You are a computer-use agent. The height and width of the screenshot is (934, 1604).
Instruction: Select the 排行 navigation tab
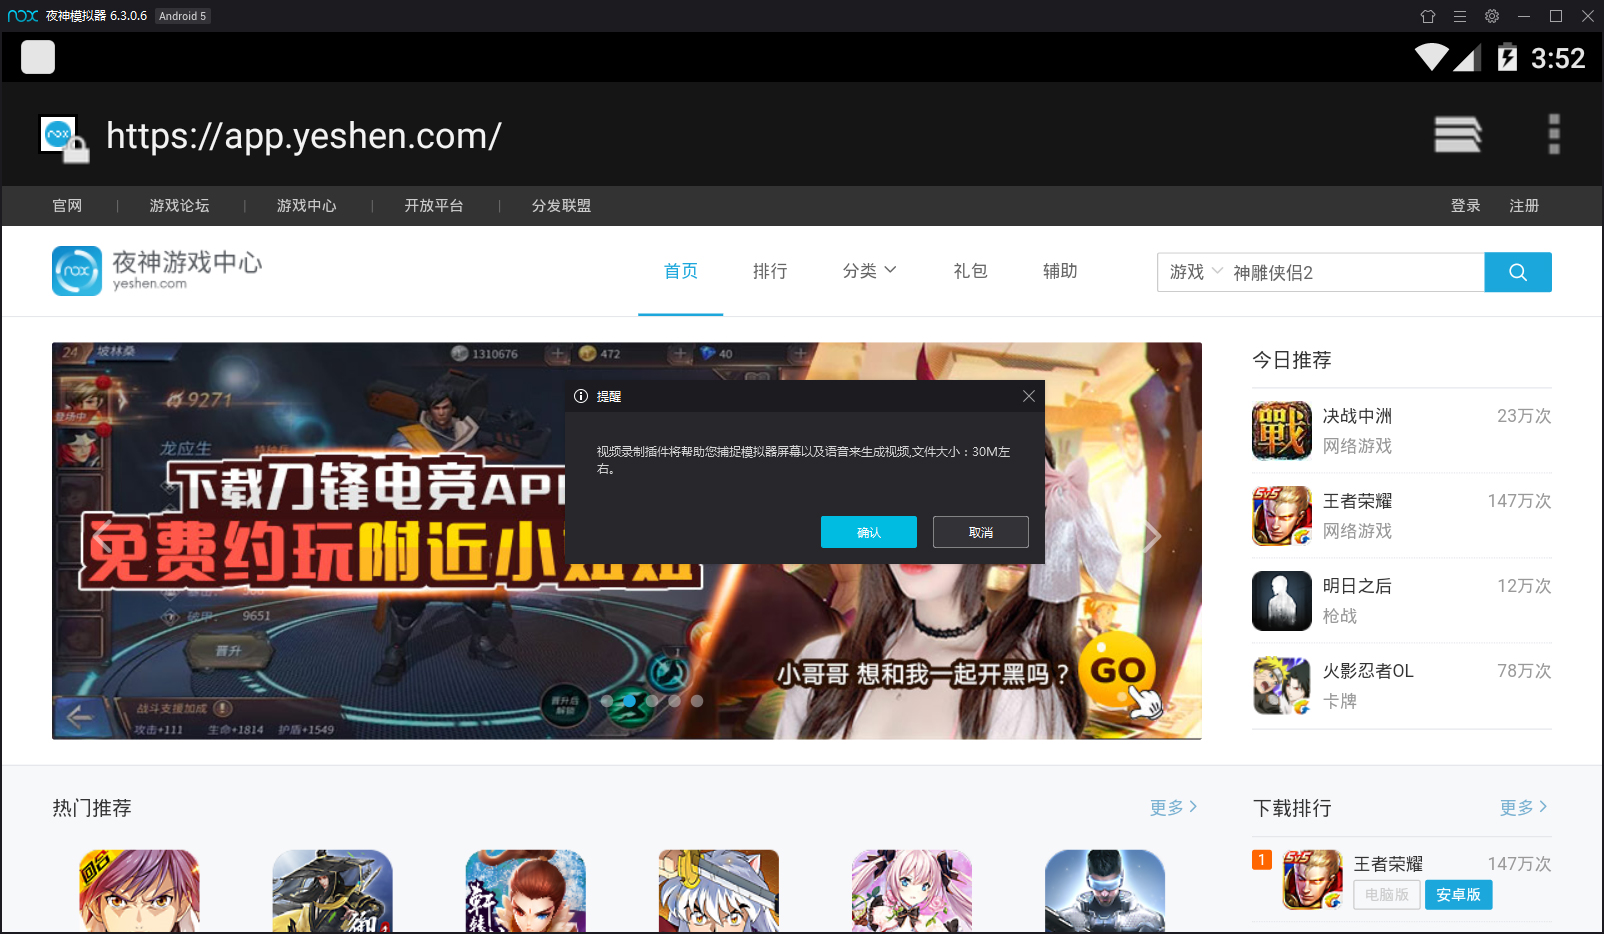pyautogui.click(x=770, y=271)
